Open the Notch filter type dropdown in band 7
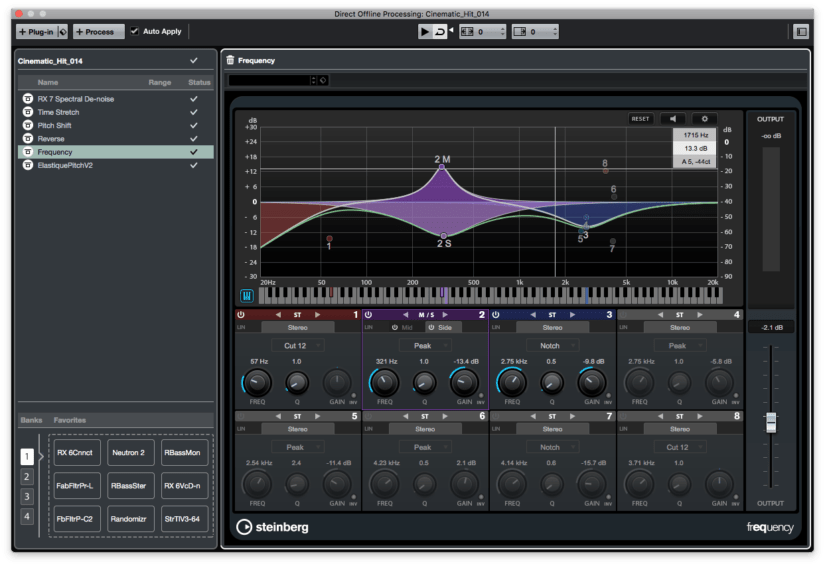The image size is (825, 566). click(552, 447)
